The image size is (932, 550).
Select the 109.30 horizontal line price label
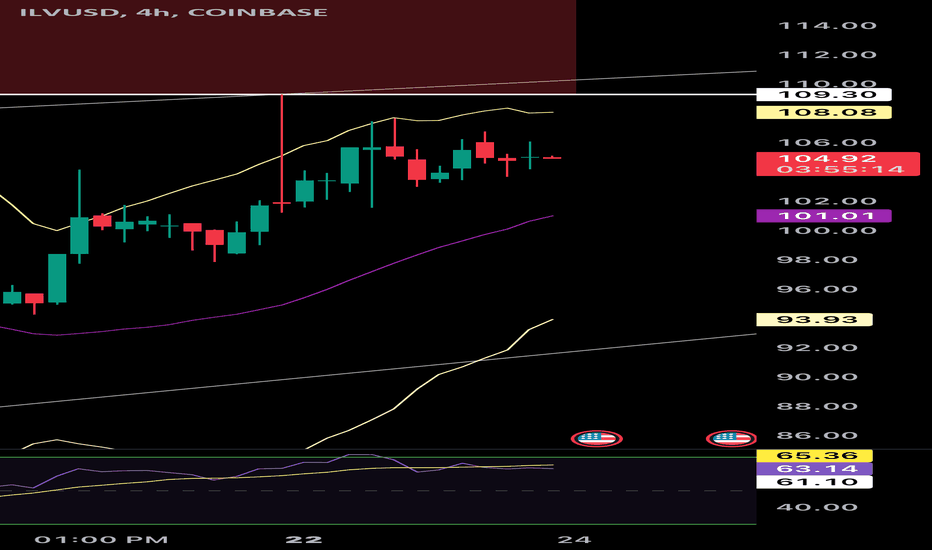[824, 95]
